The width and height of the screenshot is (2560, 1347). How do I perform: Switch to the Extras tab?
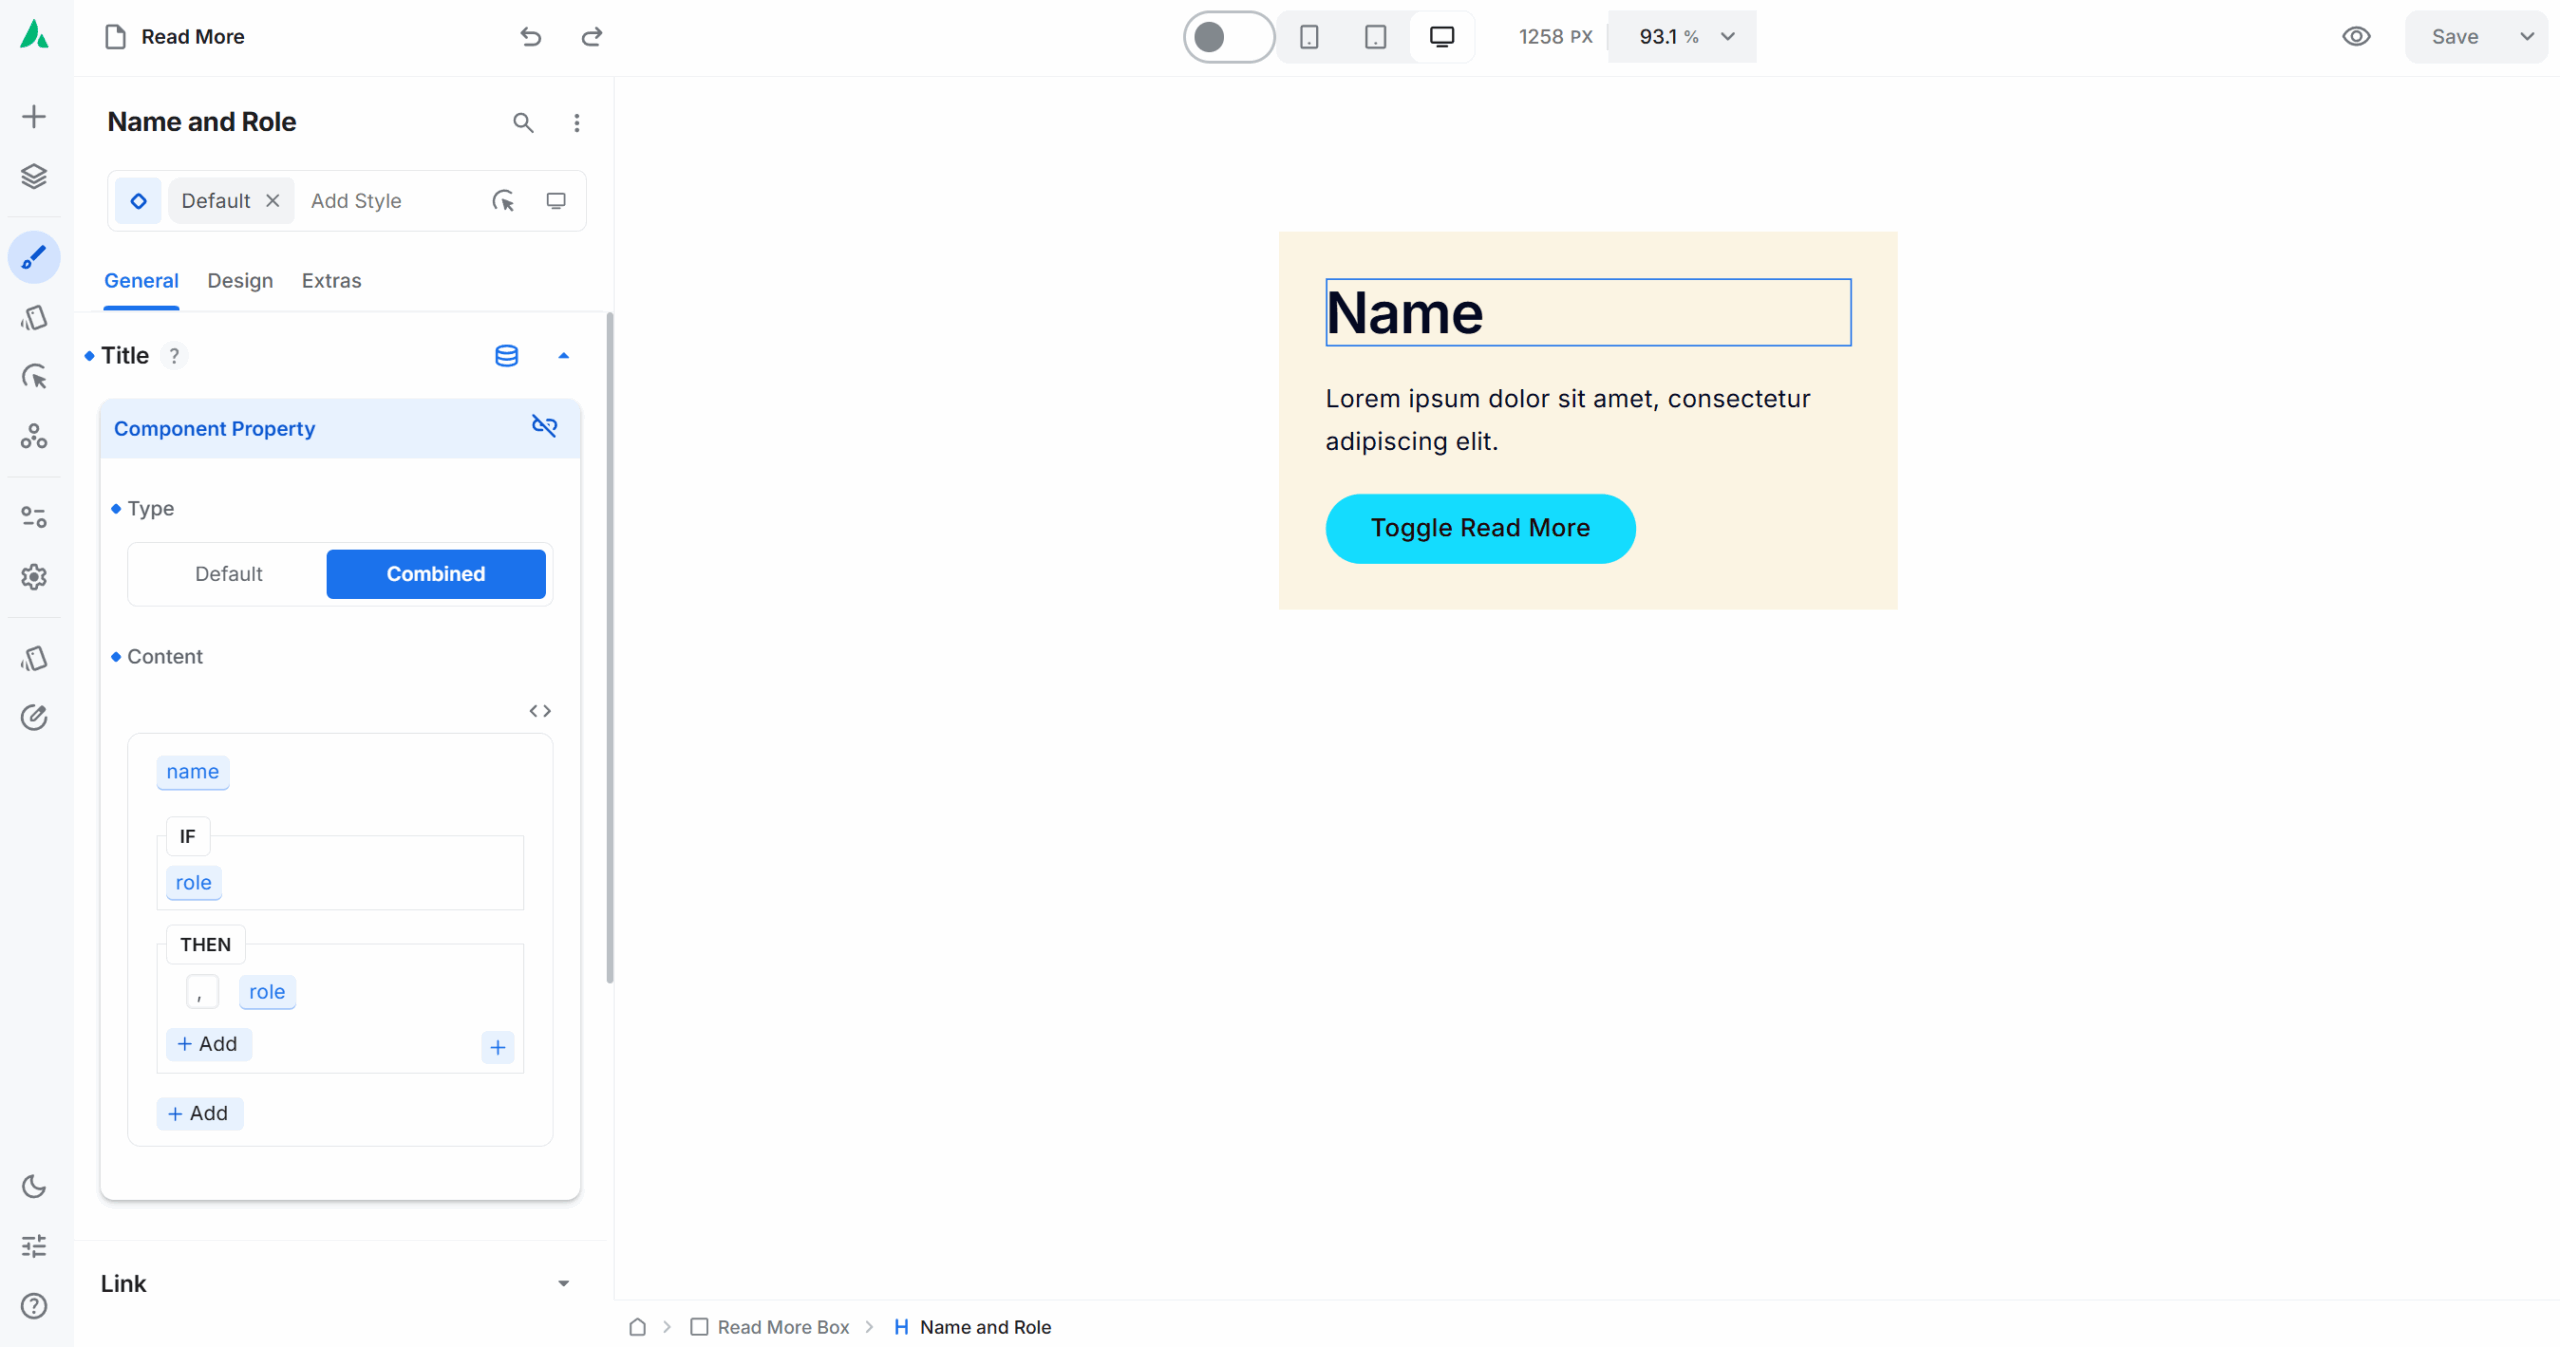[x=331, y=281]
